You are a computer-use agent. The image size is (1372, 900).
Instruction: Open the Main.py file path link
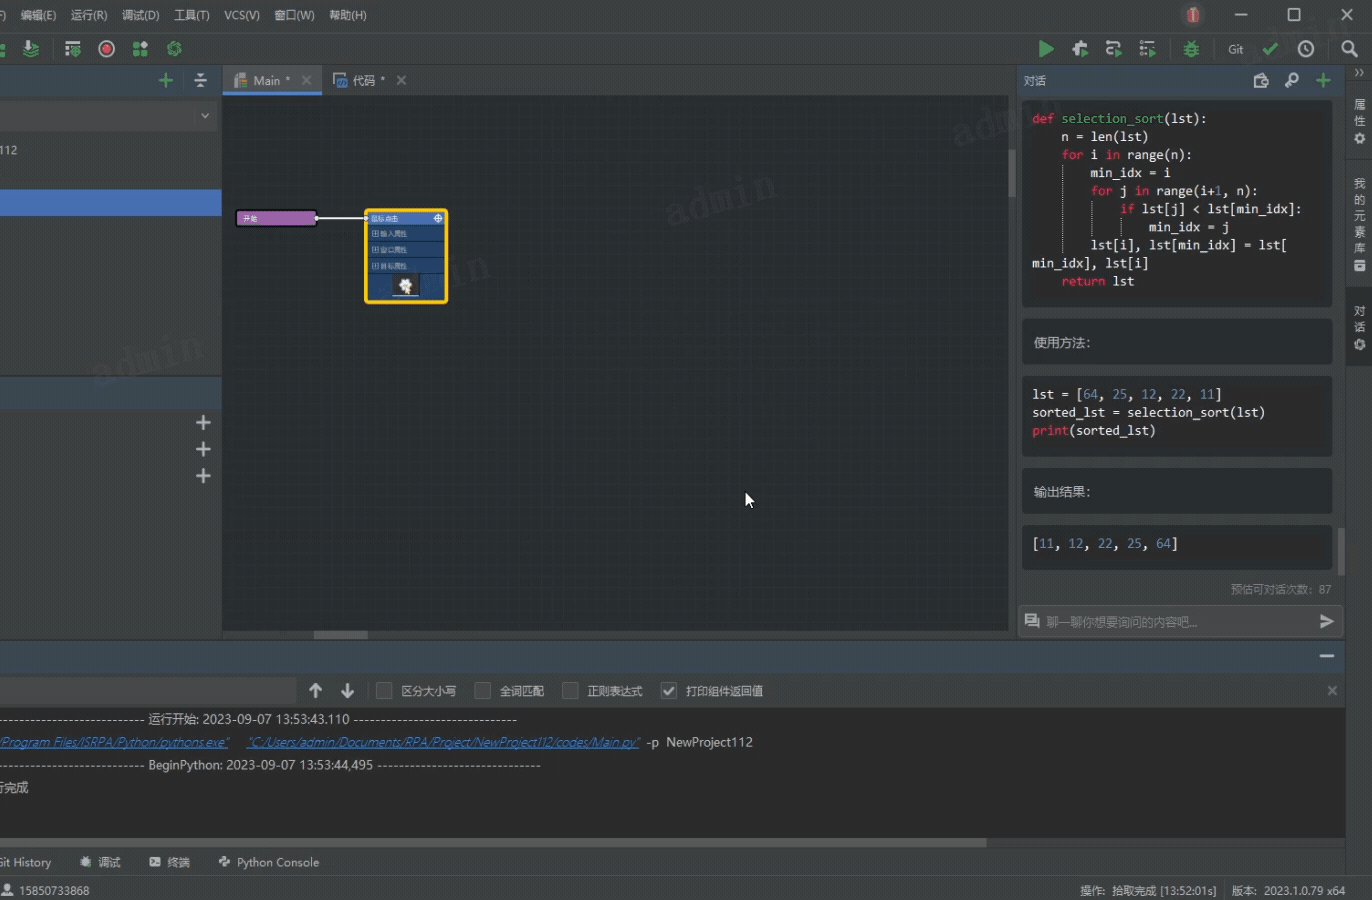(x=442, y=742)
